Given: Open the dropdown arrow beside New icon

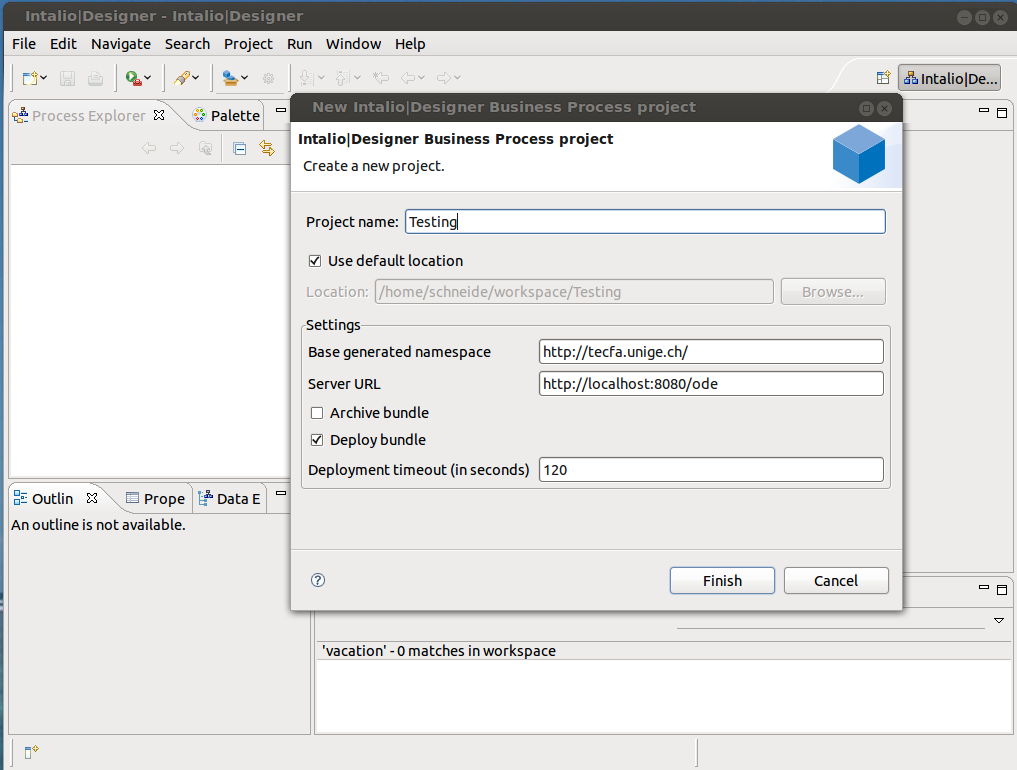Looking at the screenshot, I should point(44,78).
